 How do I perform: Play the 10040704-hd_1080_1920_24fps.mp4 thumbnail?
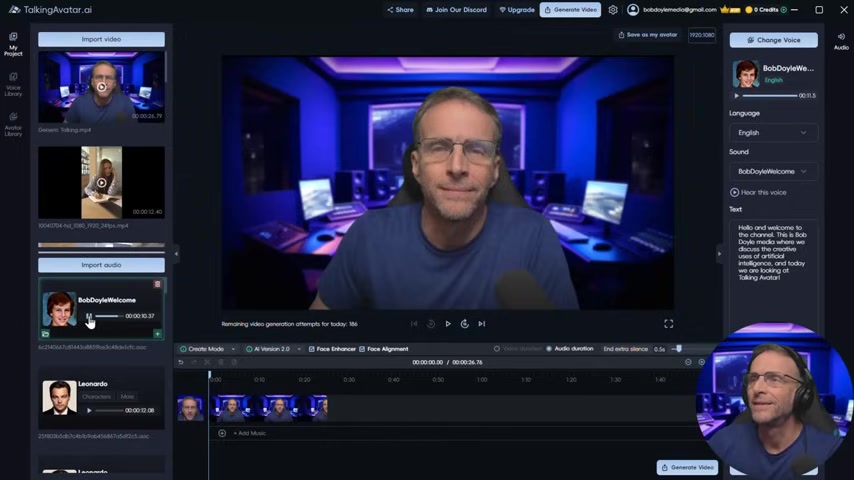coord(101,183)
